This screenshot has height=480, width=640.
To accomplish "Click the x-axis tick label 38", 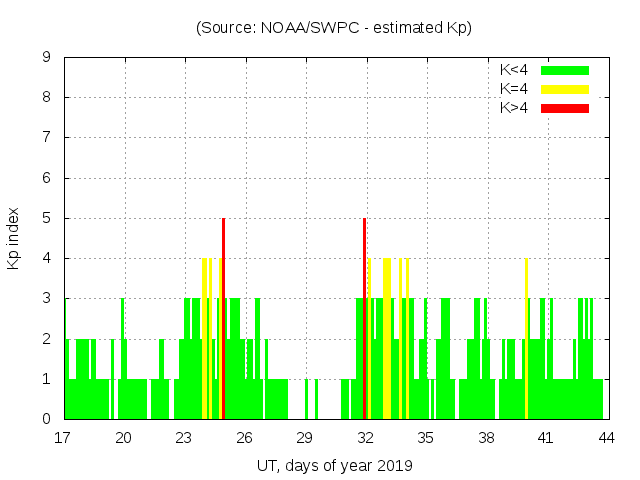I will coord(485,437).
